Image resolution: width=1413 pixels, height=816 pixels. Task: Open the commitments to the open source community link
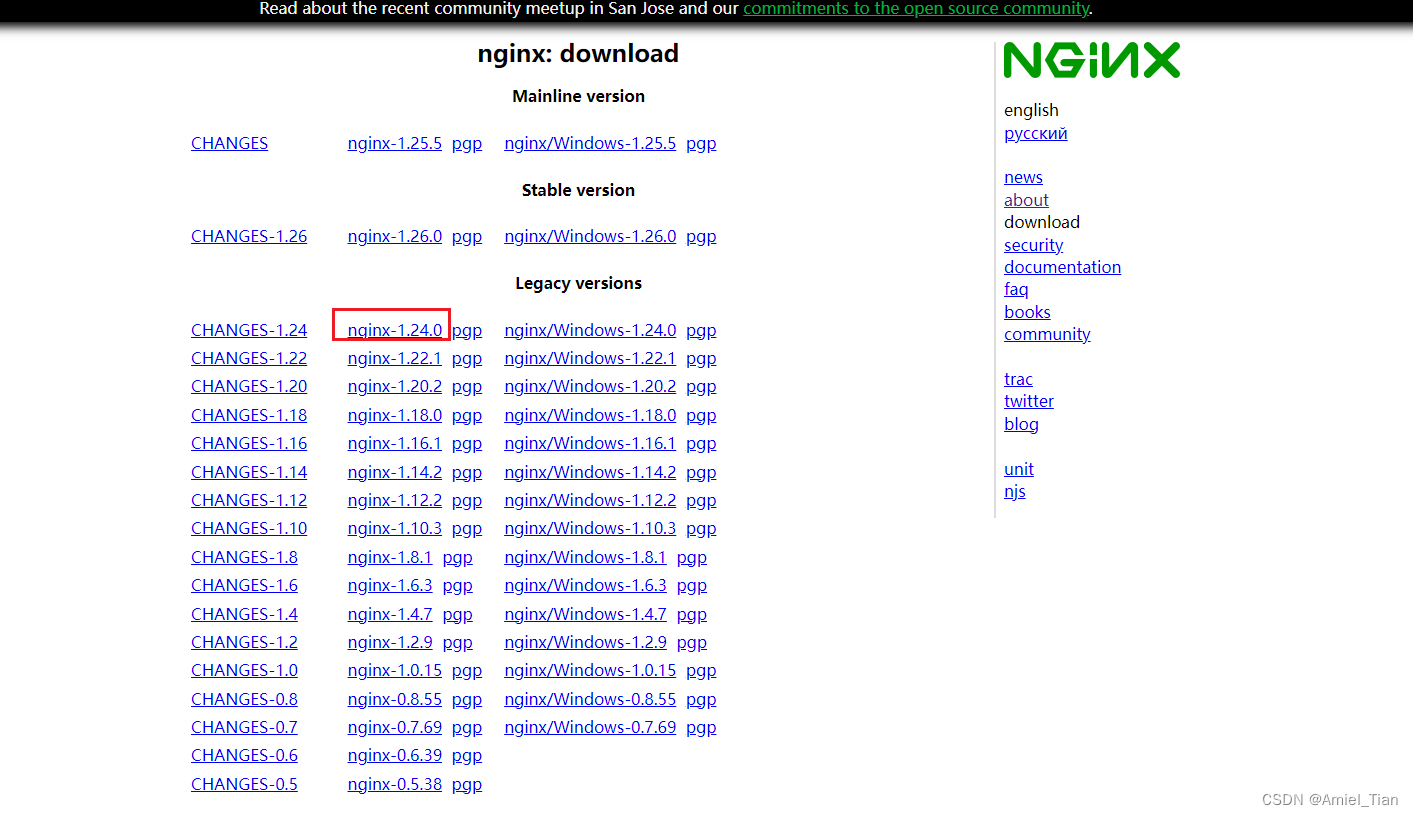point(915,9)
